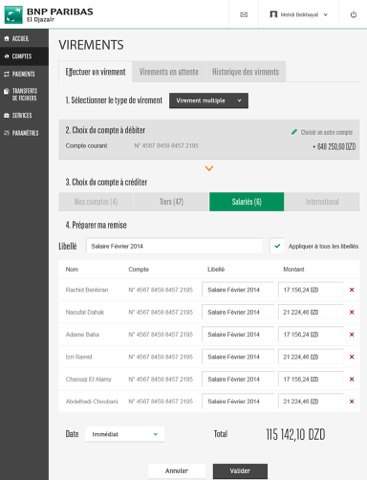Open the Comptes menu label in the sidebar
Image resolution: width=367 pixels, height=480 pixels.
pos(22,56)
